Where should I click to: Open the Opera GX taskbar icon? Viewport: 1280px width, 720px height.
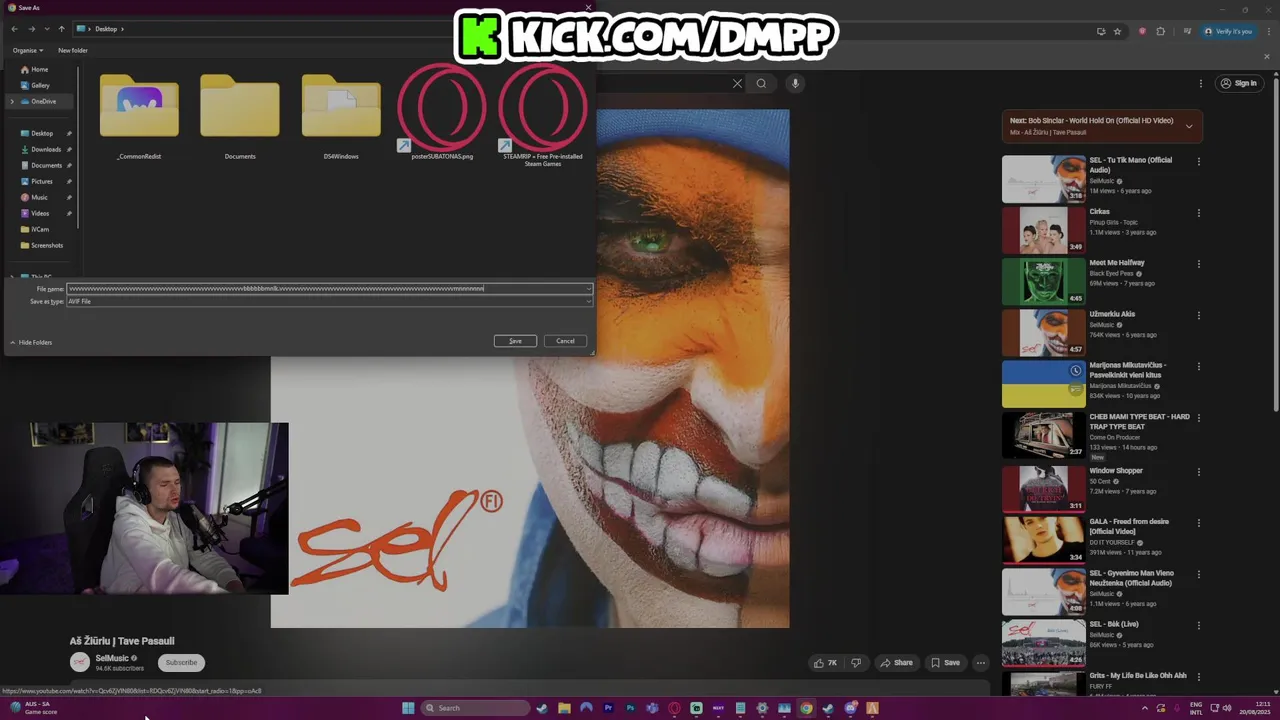point(674,708)
